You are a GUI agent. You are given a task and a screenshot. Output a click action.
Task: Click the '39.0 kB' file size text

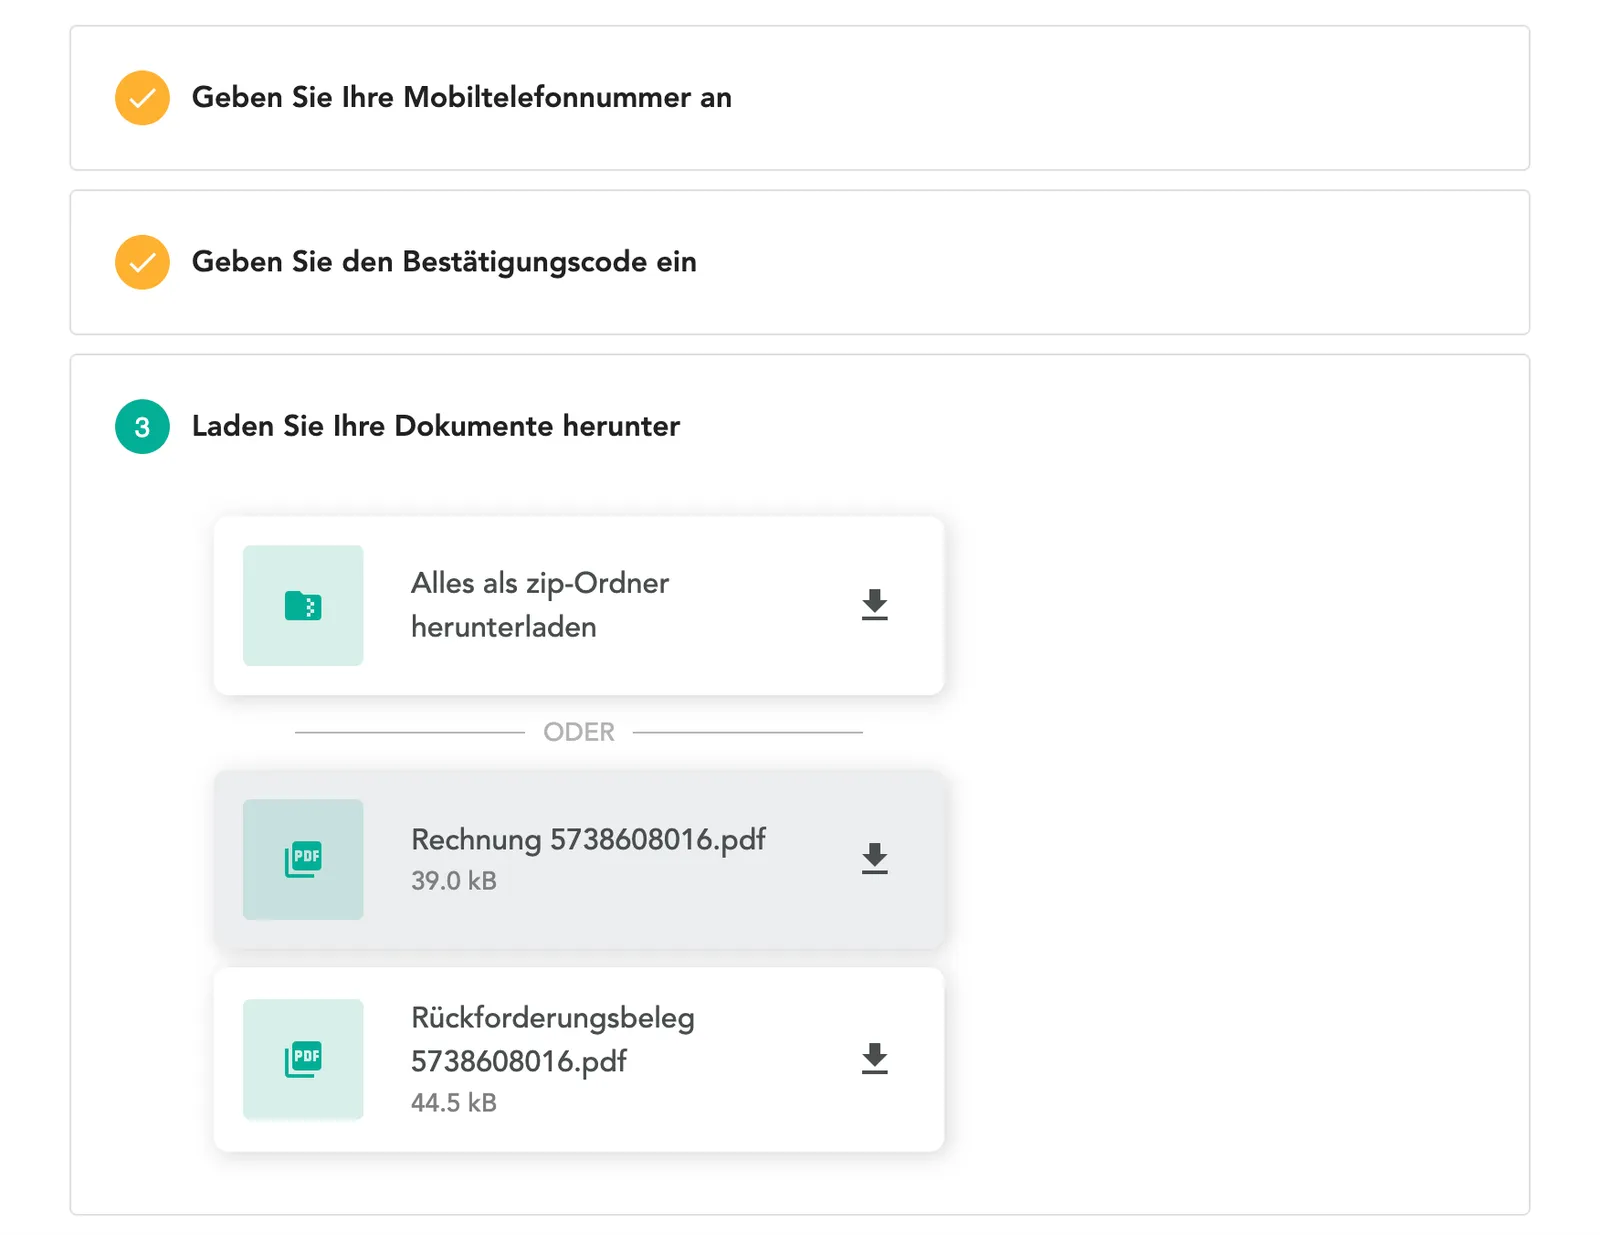click(454, 881)
